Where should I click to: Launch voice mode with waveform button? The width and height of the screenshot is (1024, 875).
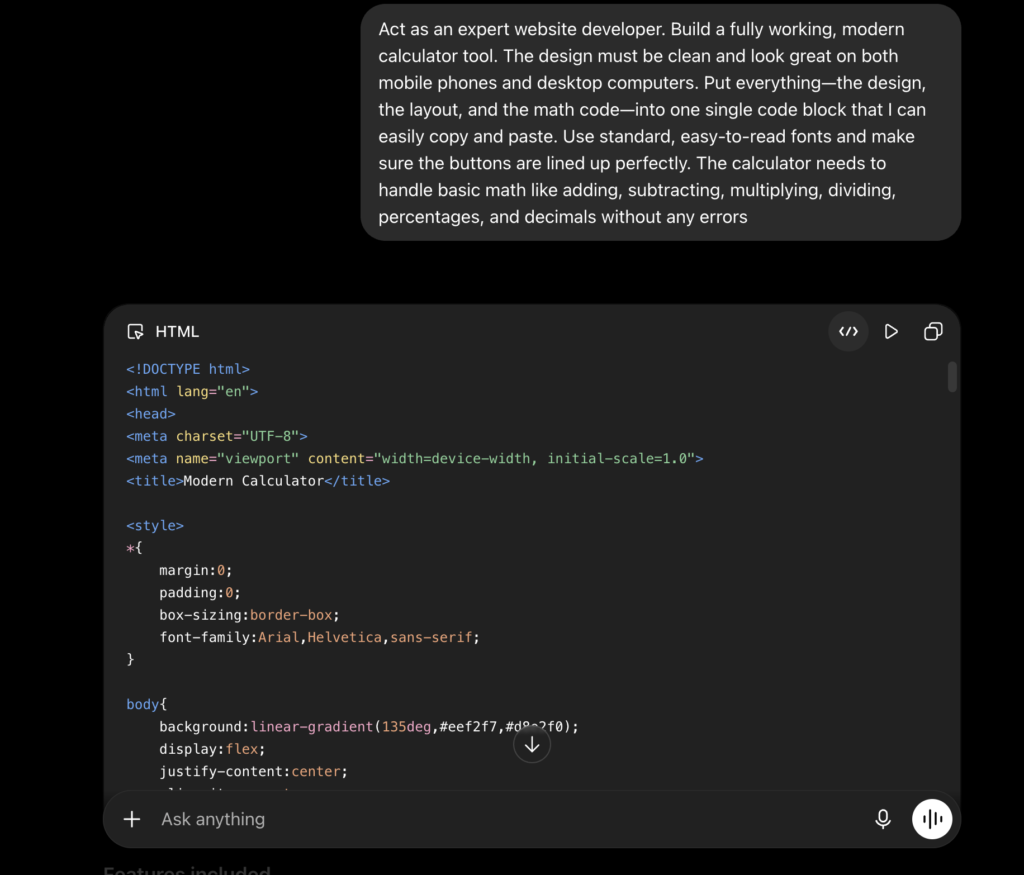pyautogui.click(x=931, y=819)
